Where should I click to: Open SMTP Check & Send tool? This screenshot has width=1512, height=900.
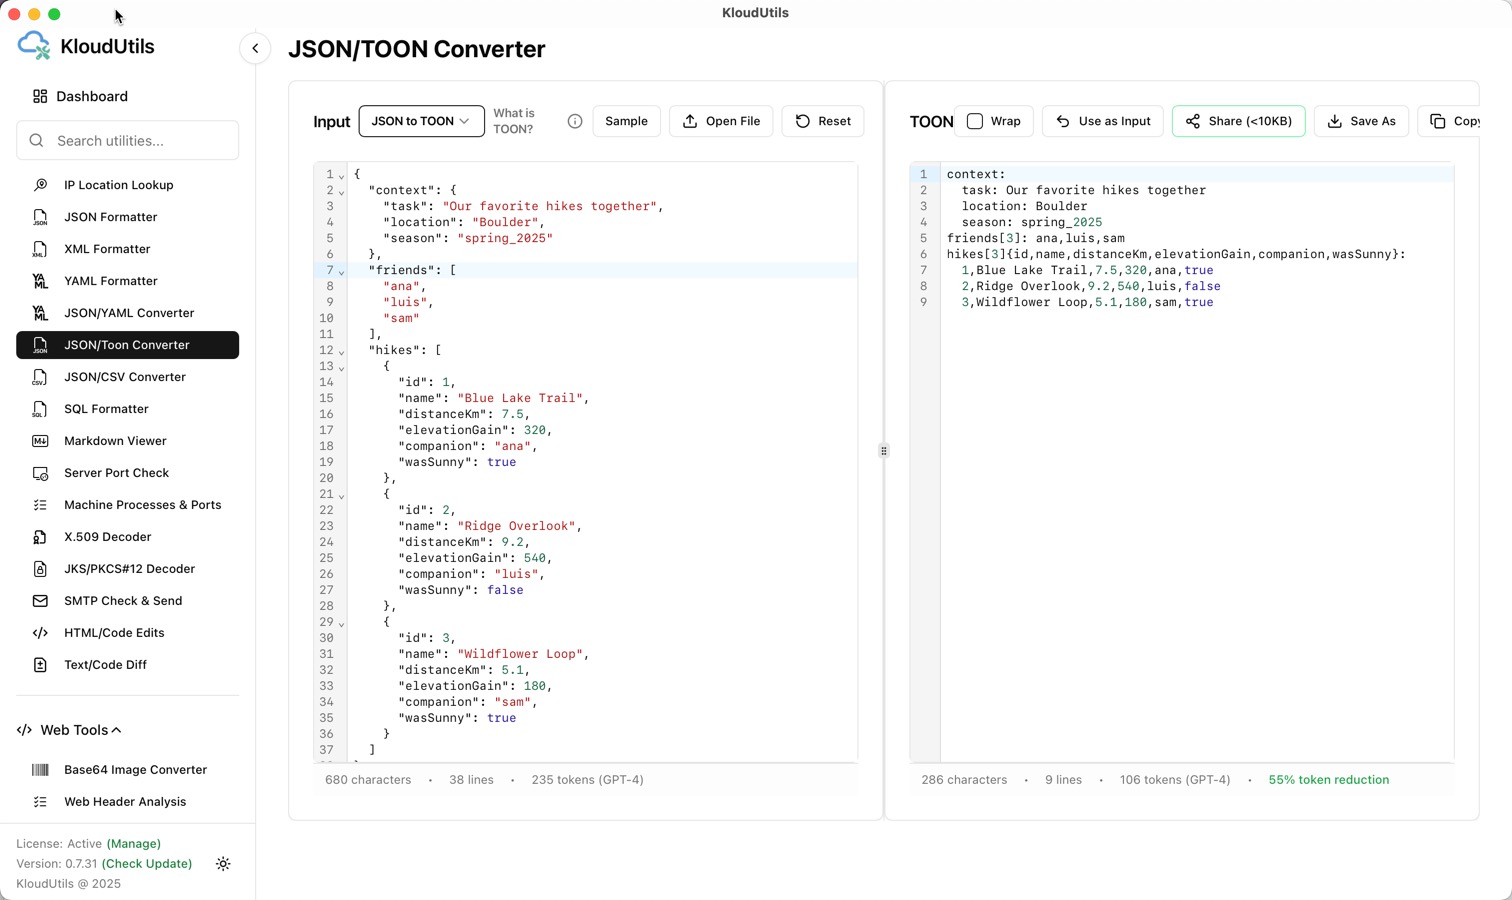[x=122, y=601]
